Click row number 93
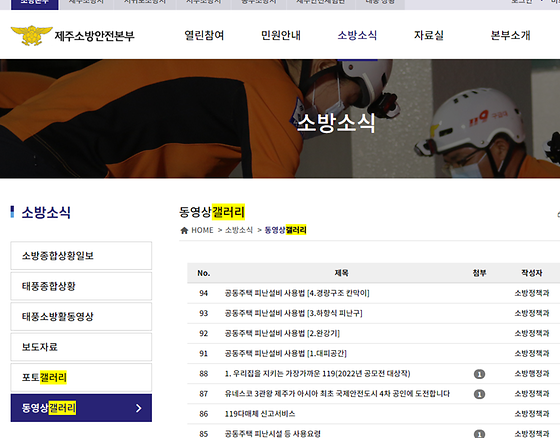Image resolution: width=560 pixels, height=438 pixels. coord(204,313)
